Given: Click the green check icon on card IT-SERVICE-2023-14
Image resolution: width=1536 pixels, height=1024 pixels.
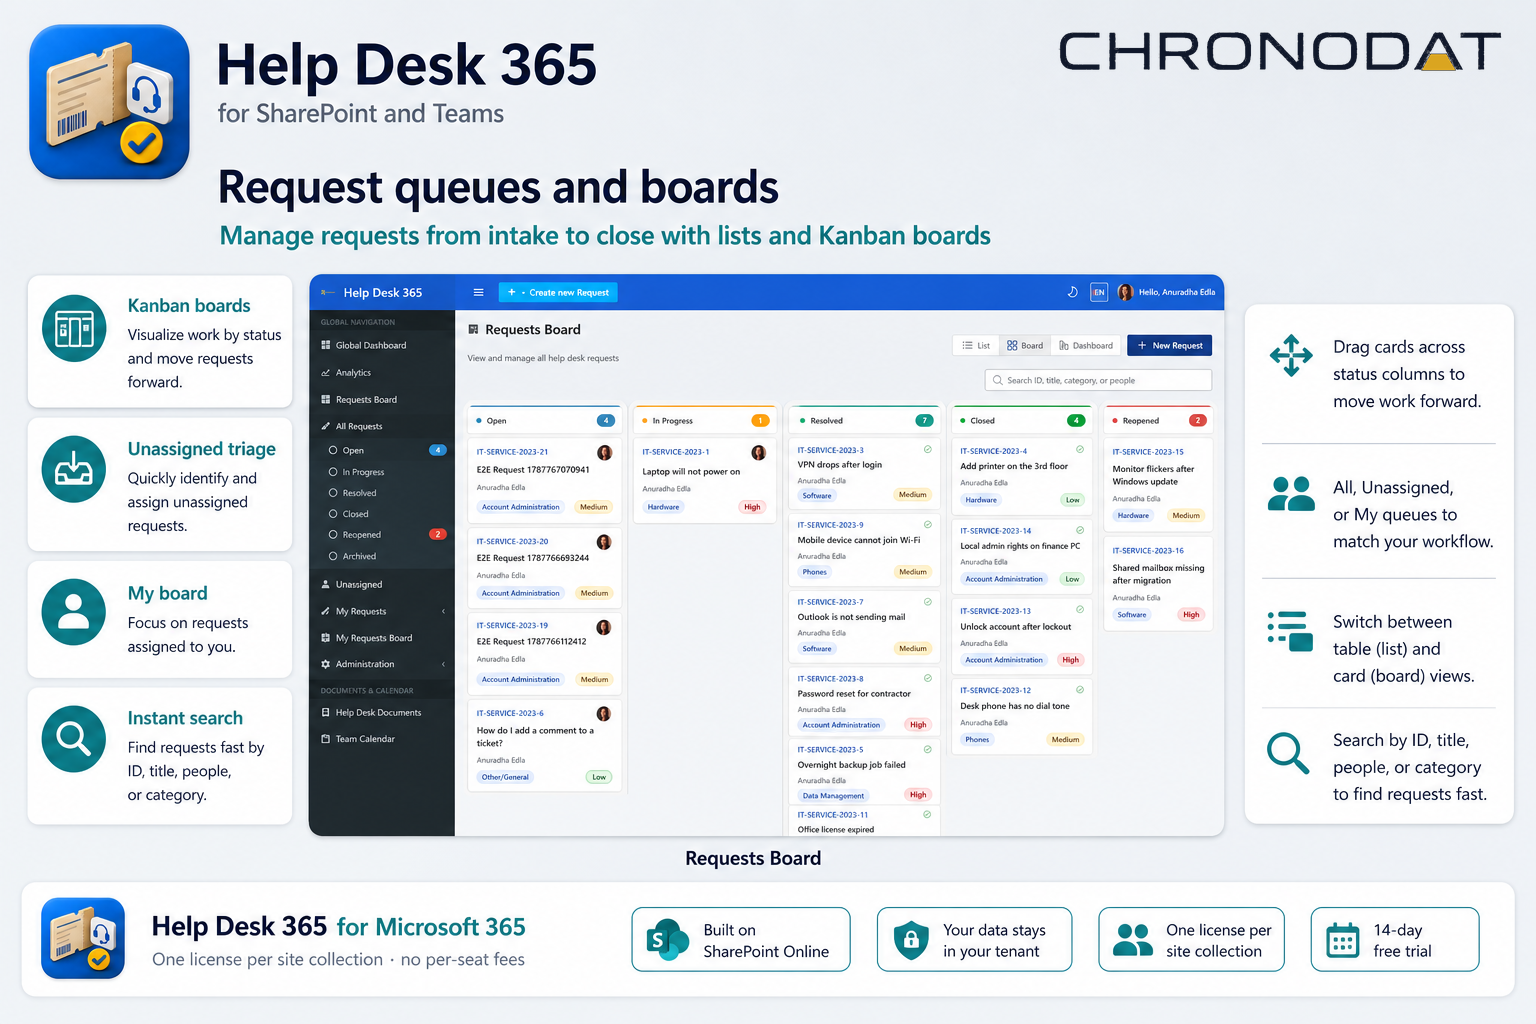Looking at the screenshot, I should click(1080, 530).
